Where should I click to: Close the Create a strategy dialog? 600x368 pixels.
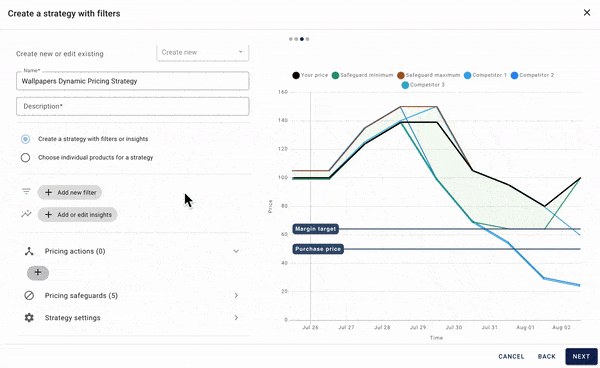[x=587, y=13]
